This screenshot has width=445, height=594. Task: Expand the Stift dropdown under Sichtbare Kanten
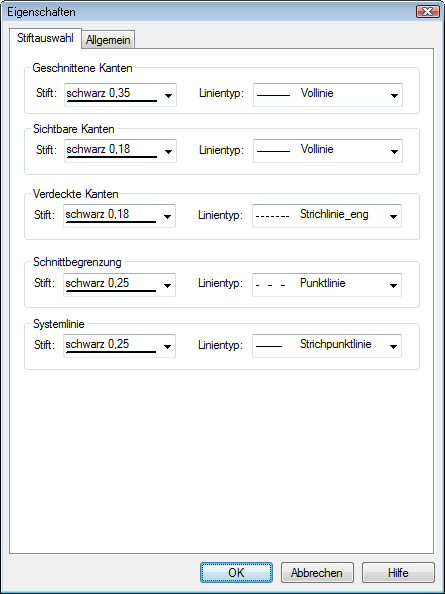pyautogui.click(x=120, y=151)
